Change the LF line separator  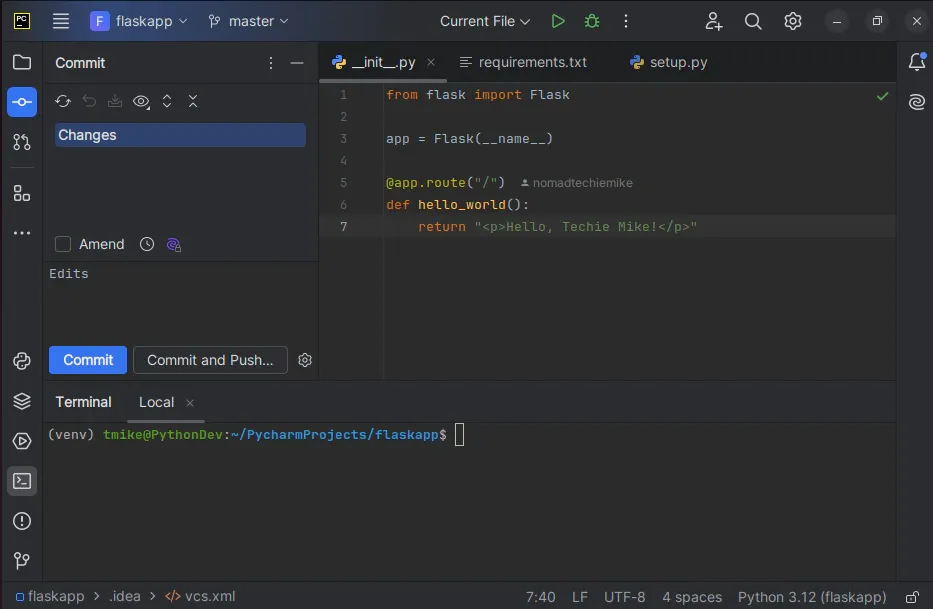pos(580,597)
